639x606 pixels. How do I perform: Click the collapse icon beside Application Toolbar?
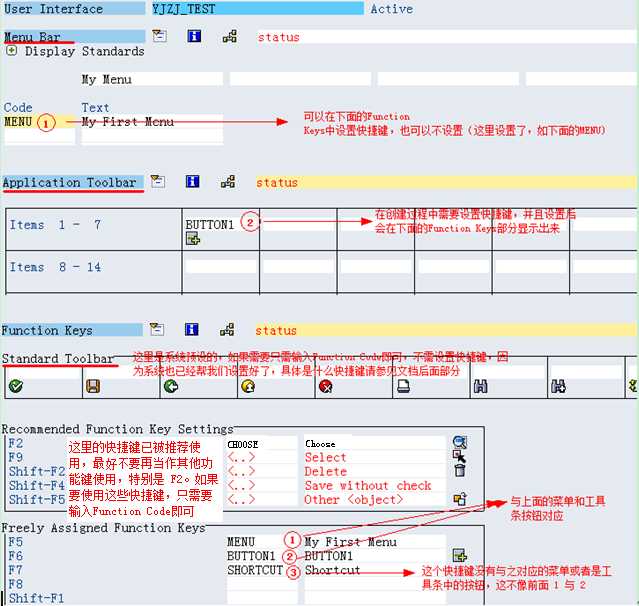coord(159,182)
